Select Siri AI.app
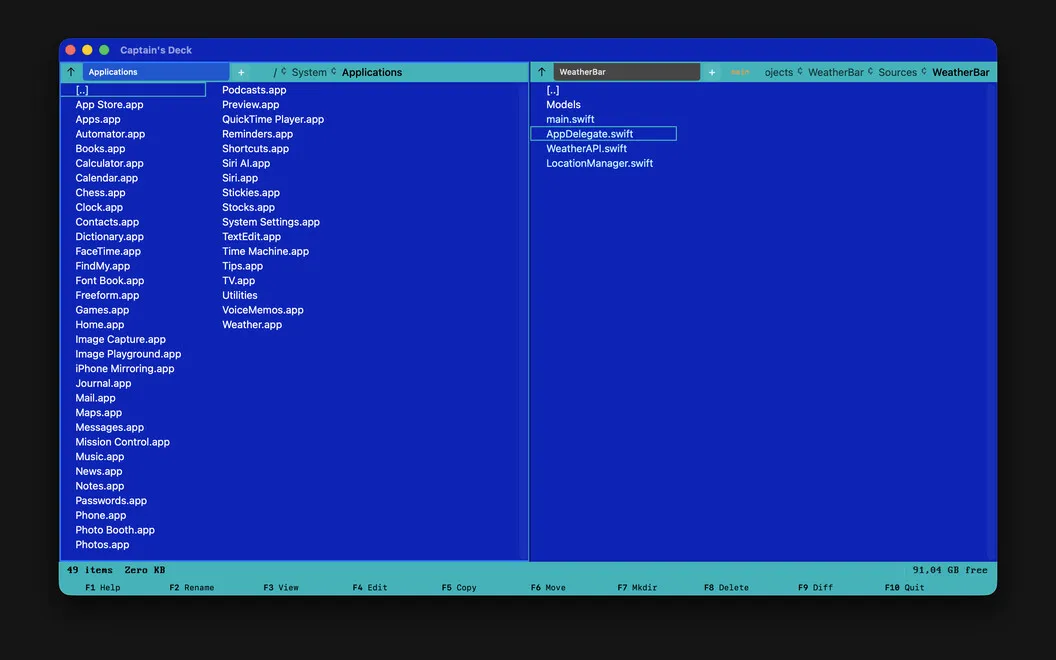 (246, 163)
